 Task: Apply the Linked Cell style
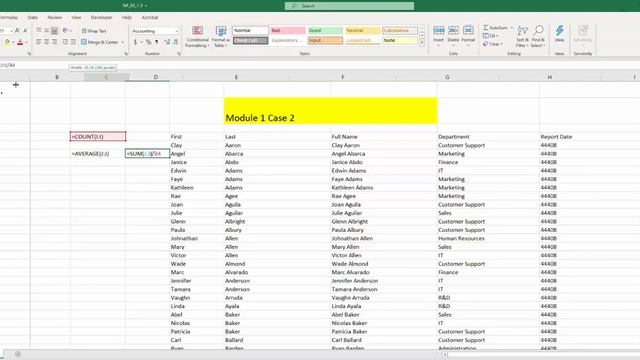(362, 40)
